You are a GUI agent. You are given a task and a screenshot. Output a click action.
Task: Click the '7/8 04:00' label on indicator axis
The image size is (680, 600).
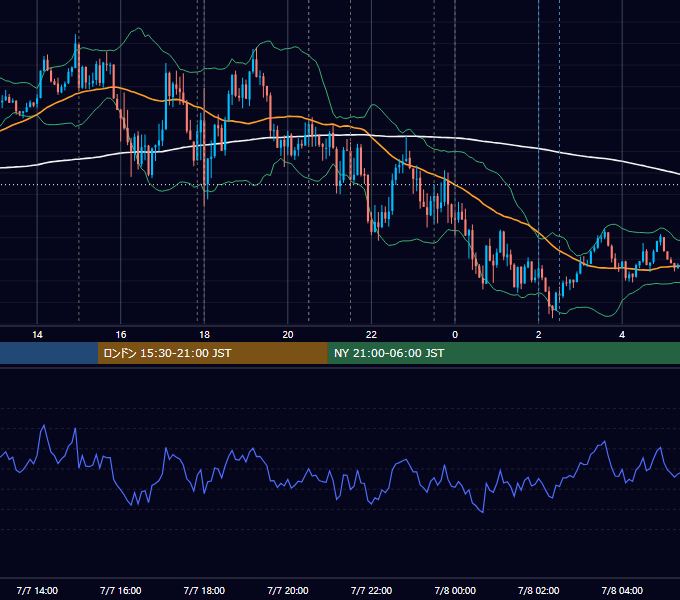tap(622, 590)
